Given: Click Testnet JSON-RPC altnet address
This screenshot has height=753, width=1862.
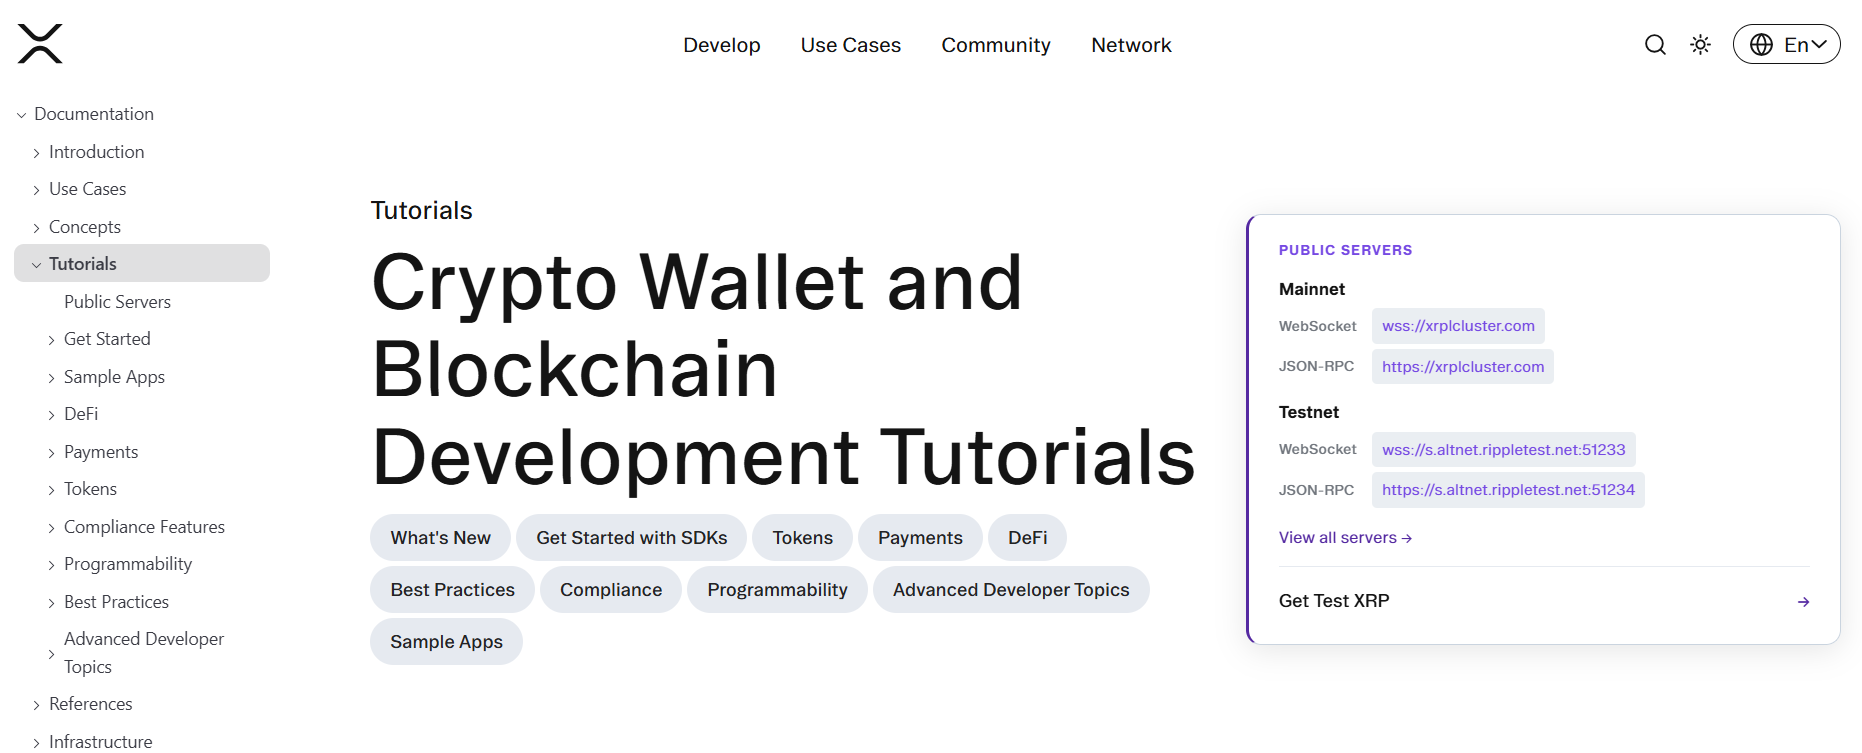Looking at the screenshot, I should click(x=1508, y=490).
